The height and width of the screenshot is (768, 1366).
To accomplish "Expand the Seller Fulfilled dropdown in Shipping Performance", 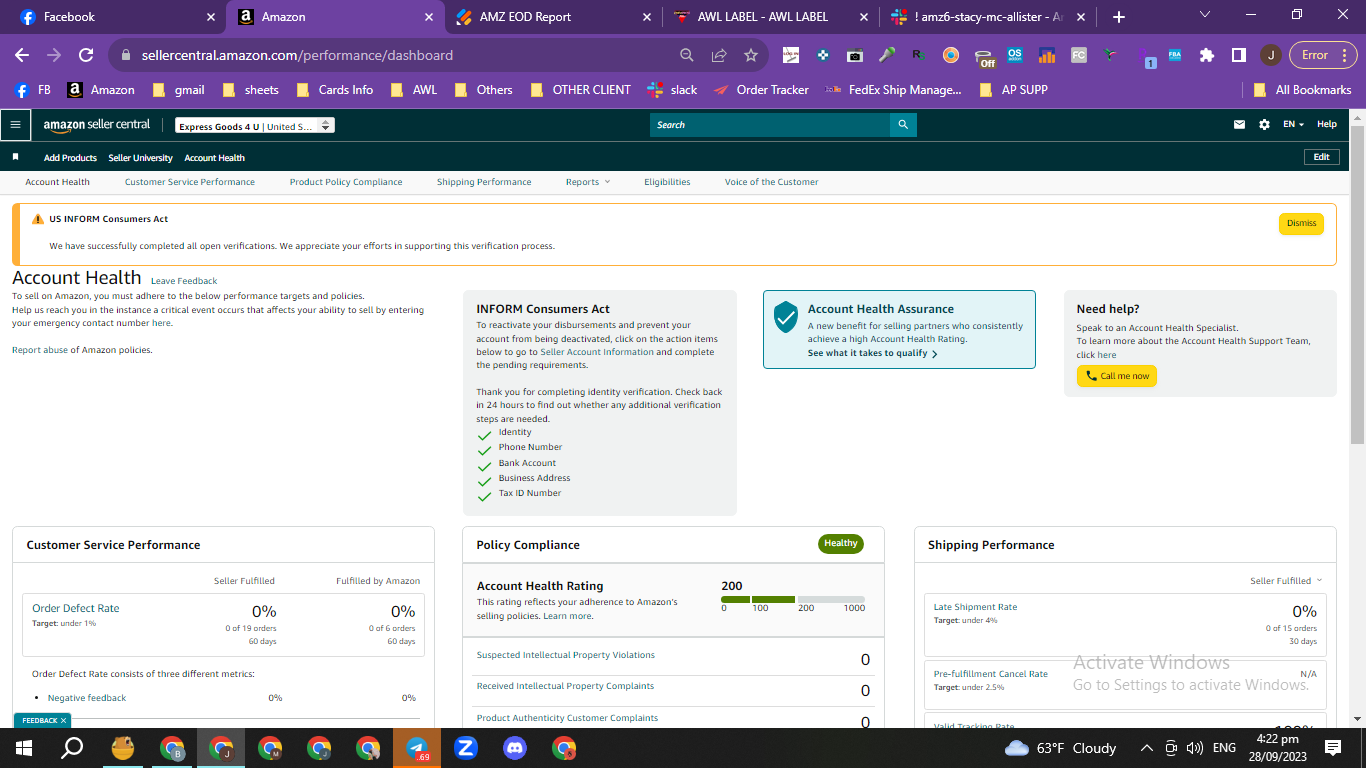I will click(x=1286, y=581).
